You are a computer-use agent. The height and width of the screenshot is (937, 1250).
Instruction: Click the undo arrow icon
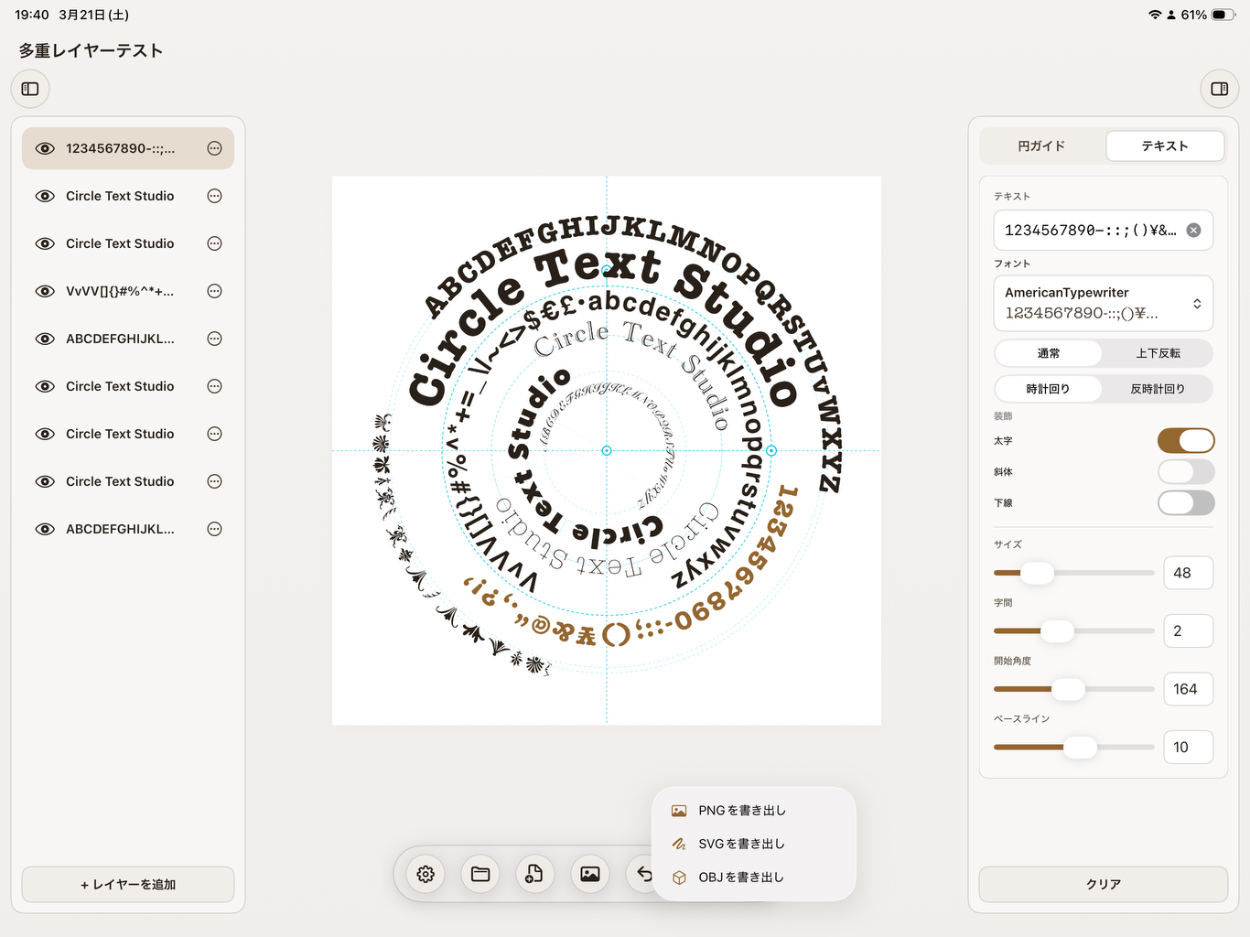click(x=643, y=874)
